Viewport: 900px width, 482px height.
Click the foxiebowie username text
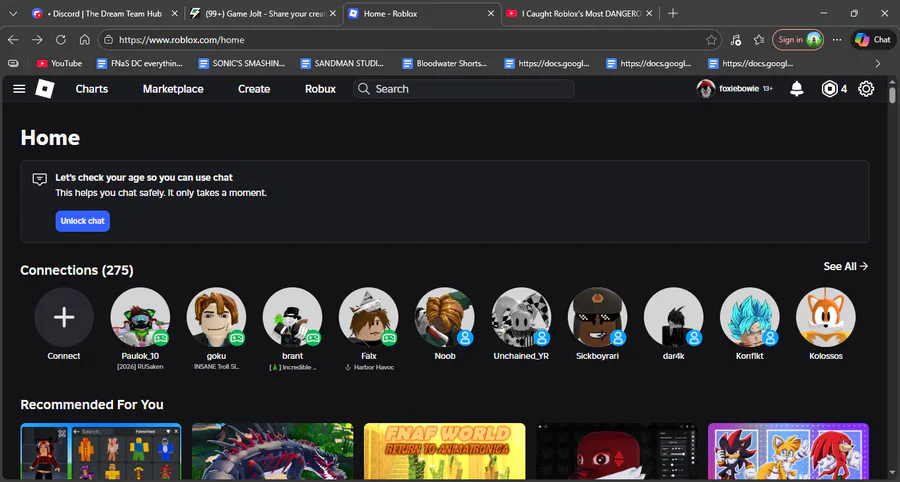pos(739,89)
